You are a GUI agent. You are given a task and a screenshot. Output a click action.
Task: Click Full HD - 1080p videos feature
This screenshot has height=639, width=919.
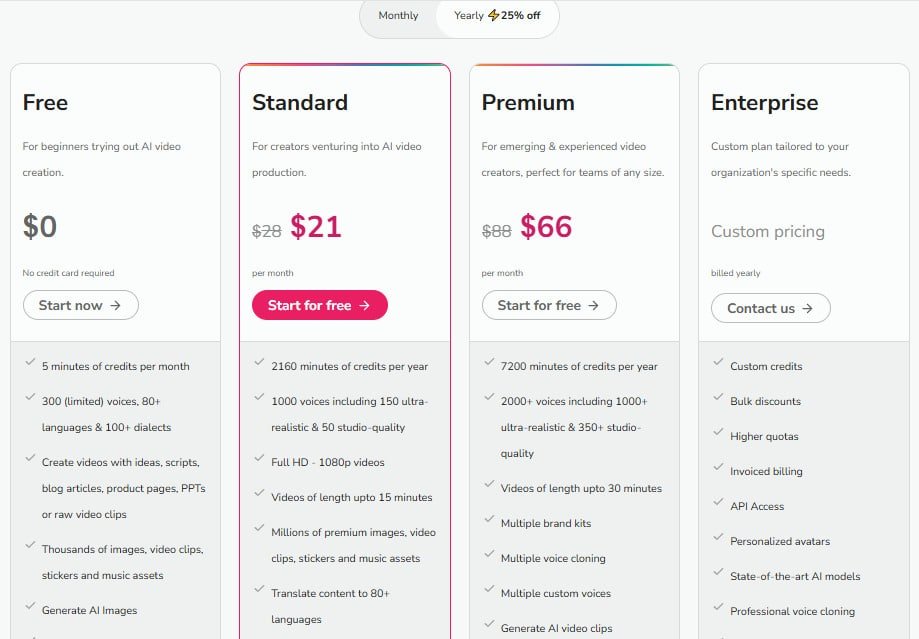tap(328, 462)
